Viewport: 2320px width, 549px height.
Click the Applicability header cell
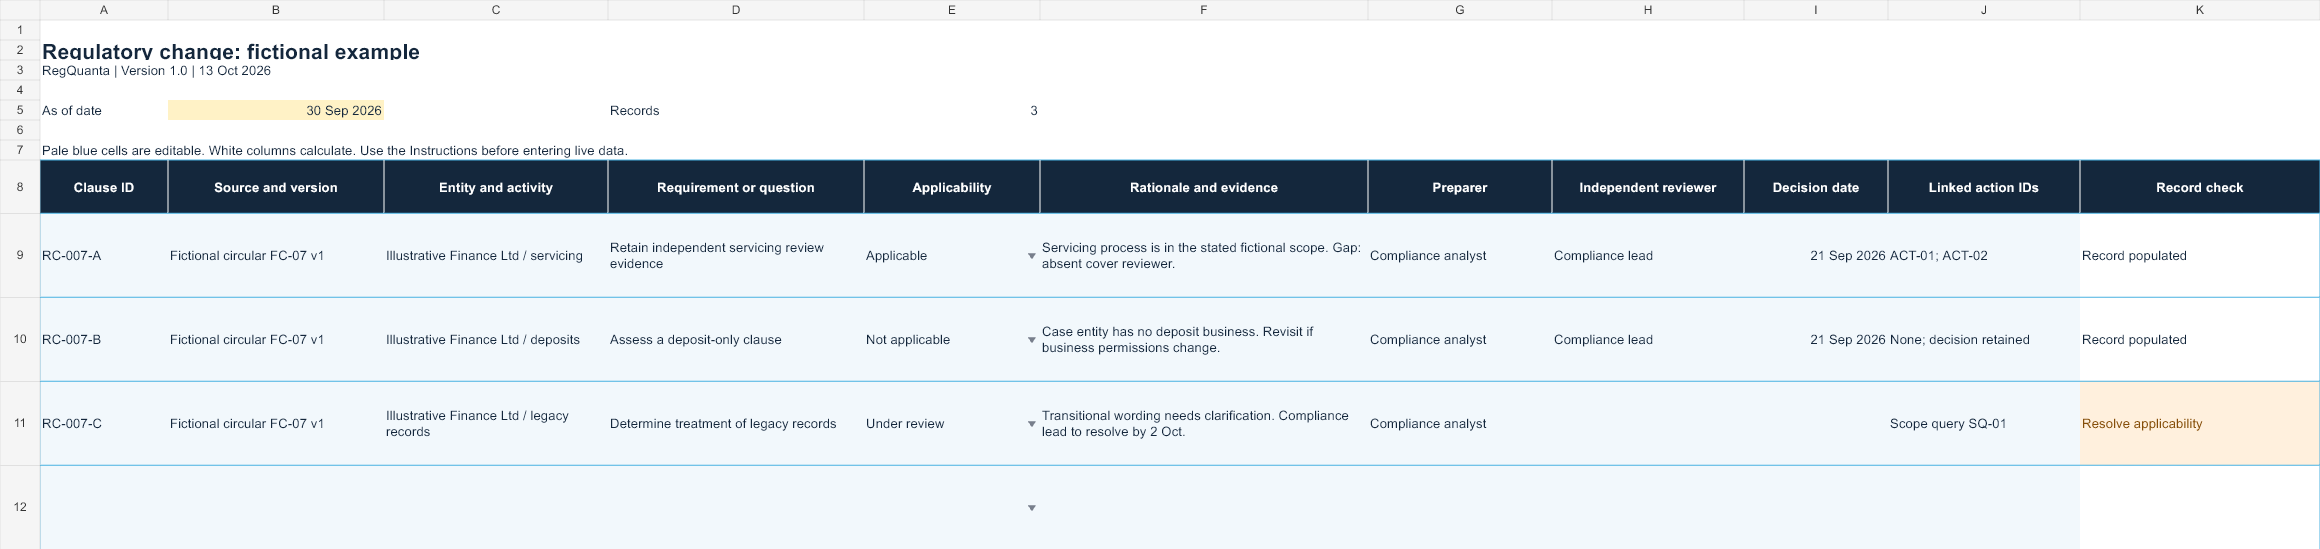click(952, 187)
